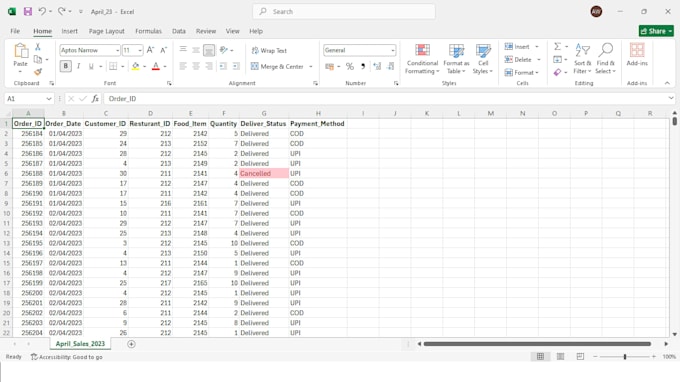The width and height of the screenshot is (680, 382).
Task: Collapse the ribbon with the chevron
Action: [667, 83]
